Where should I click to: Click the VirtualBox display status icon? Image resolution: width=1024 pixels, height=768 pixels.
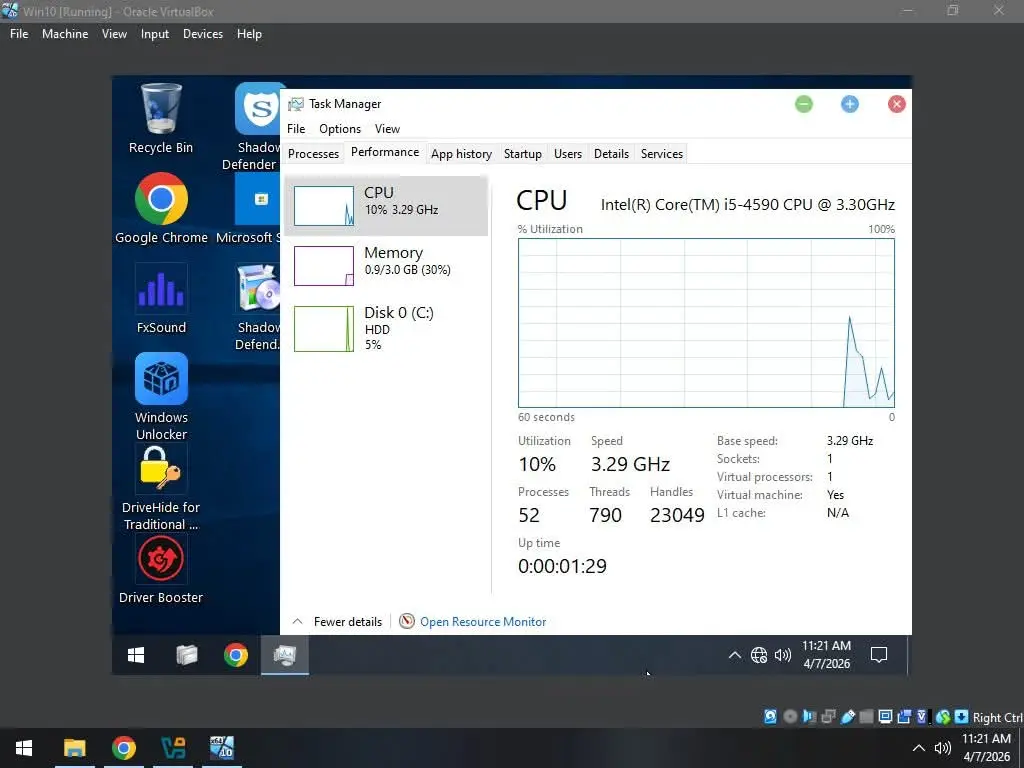coord(886,716)
